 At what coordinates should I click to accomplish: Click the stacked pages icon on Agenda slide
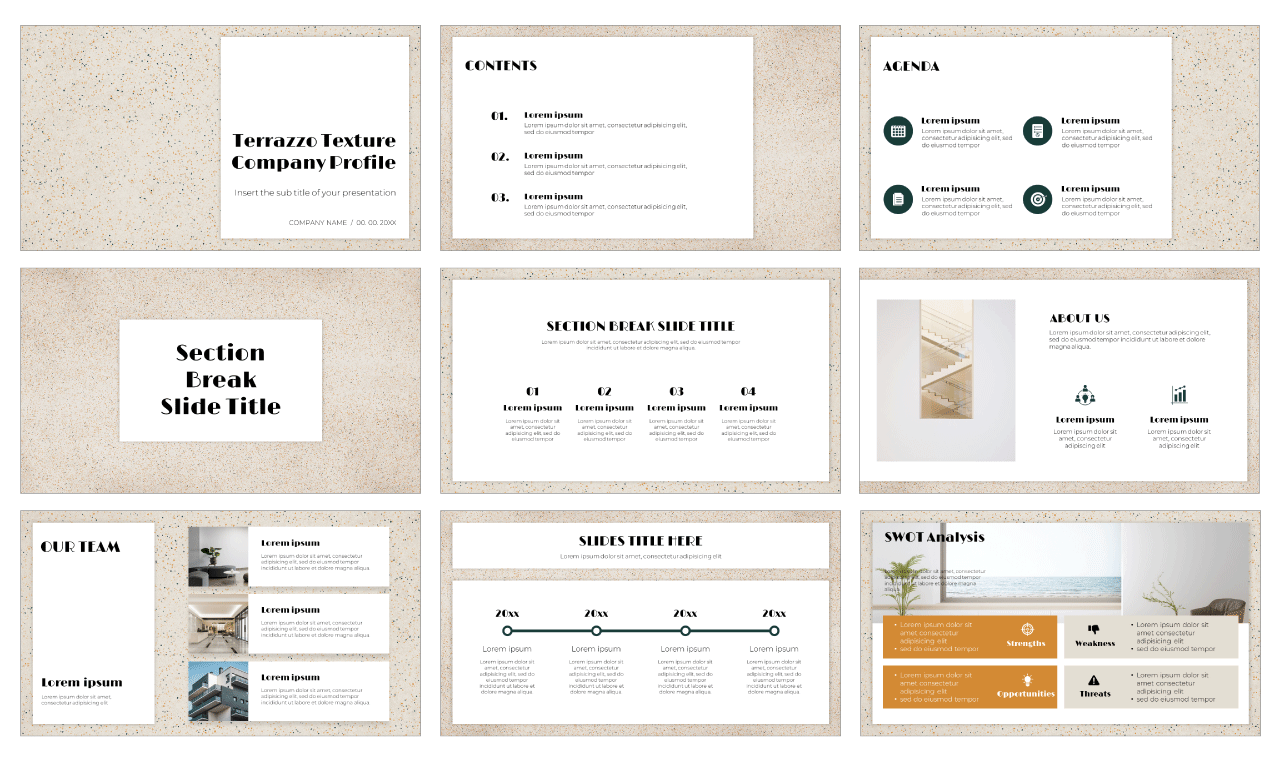pyautogui.click(x=898, y=199)
